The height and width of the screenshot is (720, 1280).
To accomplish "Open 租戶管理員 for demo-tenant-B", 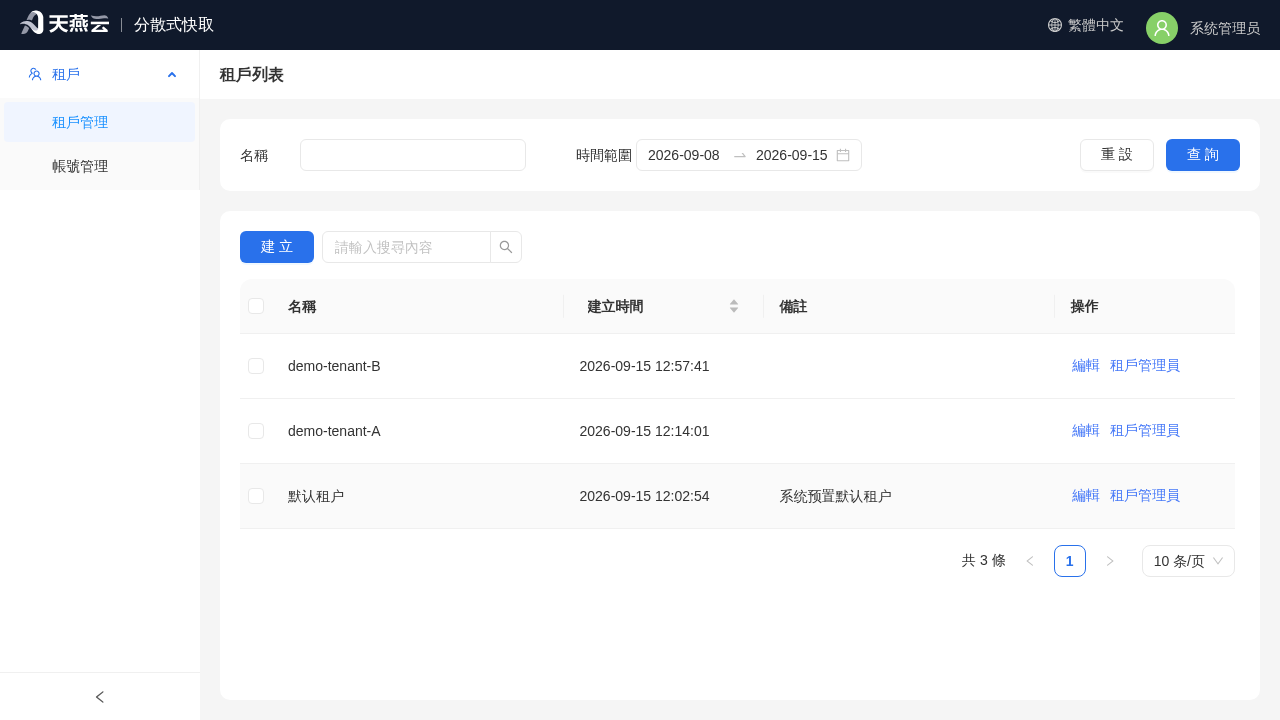I will 1145,366.
